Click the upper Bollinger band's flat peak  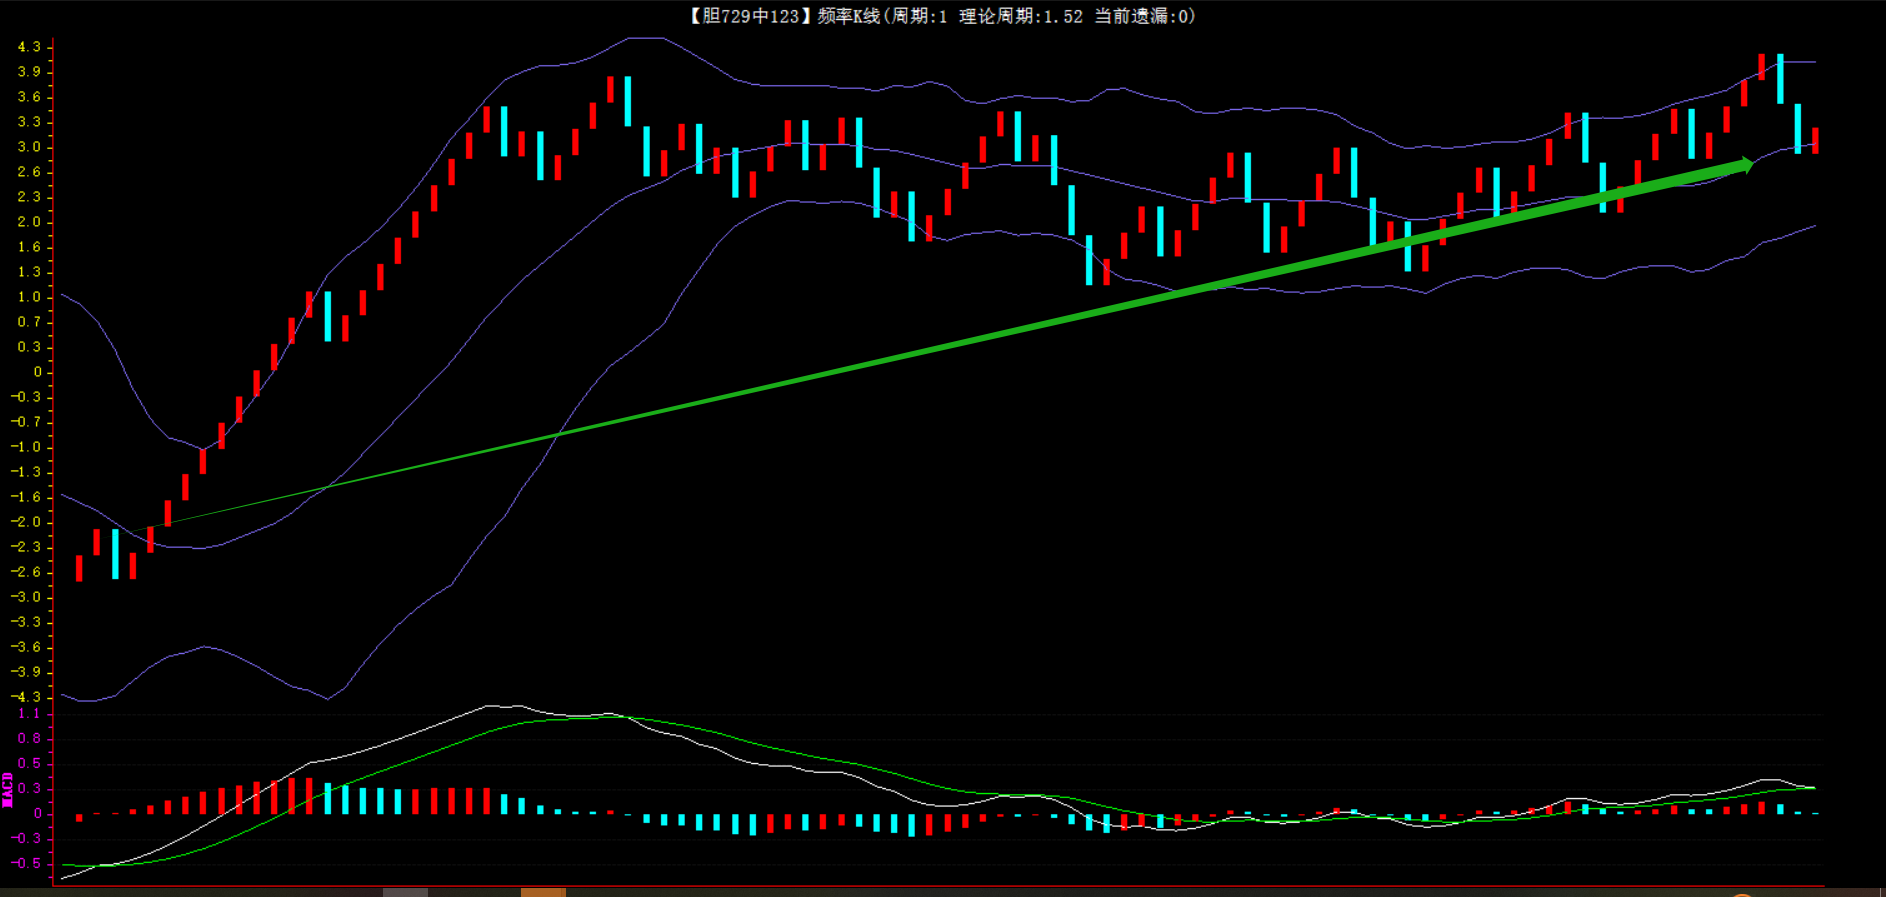point(645,38)
